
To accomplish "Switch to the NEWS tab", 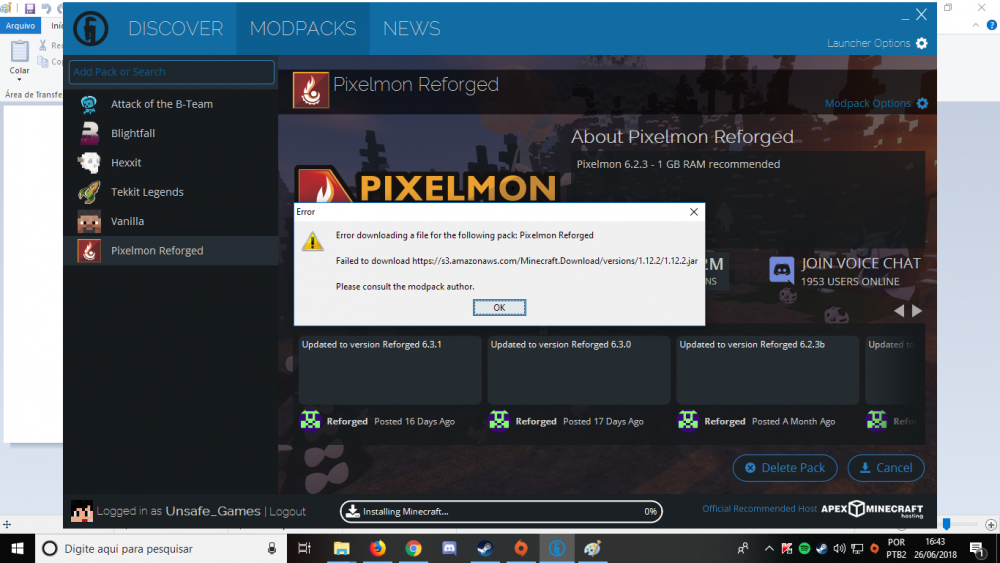I will (x=411, y=29).
